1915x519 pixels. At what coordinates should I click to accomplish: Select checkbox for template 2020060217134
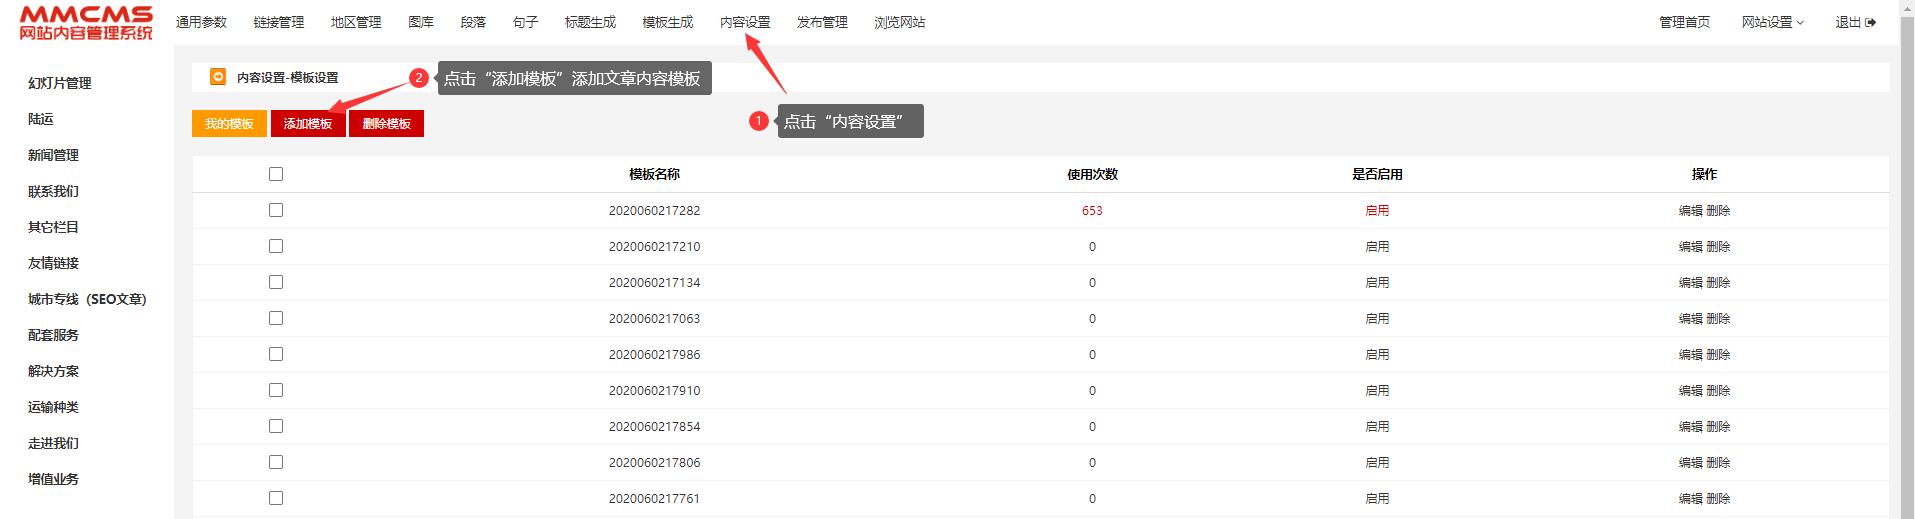pyautogui.click(x=276, y=282)
